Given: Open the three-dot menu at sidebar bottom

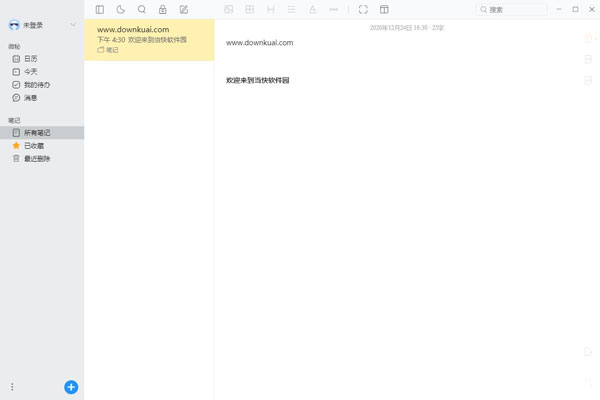Looking at the screenshot, I should point(12,387).
